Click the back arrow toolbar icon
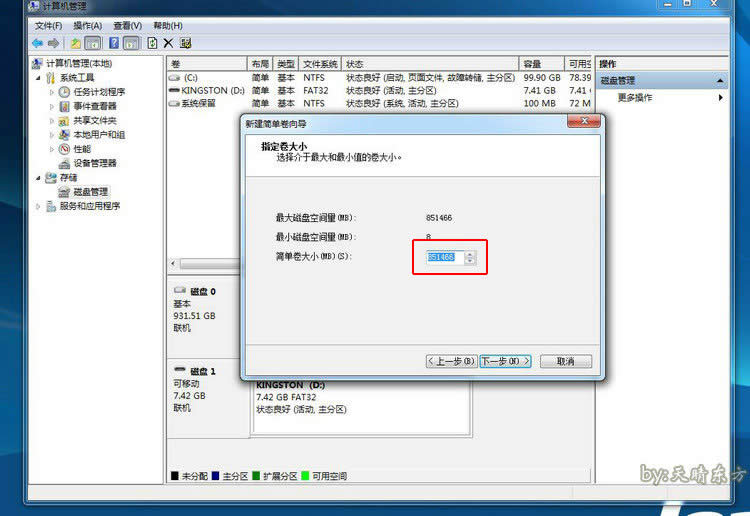Image resolution: width=750 pixels, height=516 pixels. pos(36,43)
